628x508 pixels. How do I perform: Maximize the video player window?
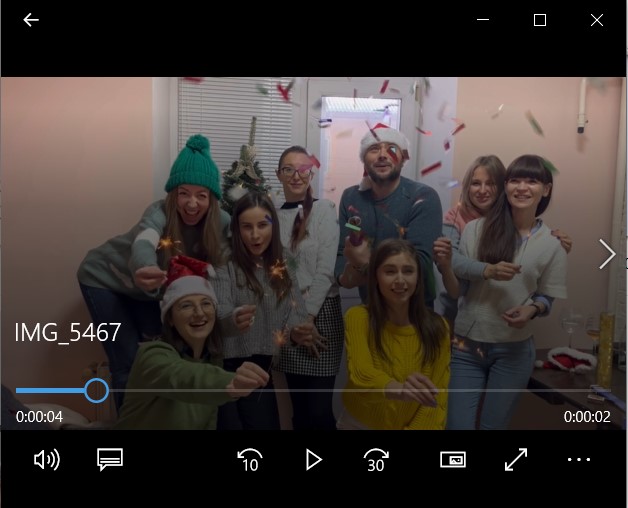point(540,20)
